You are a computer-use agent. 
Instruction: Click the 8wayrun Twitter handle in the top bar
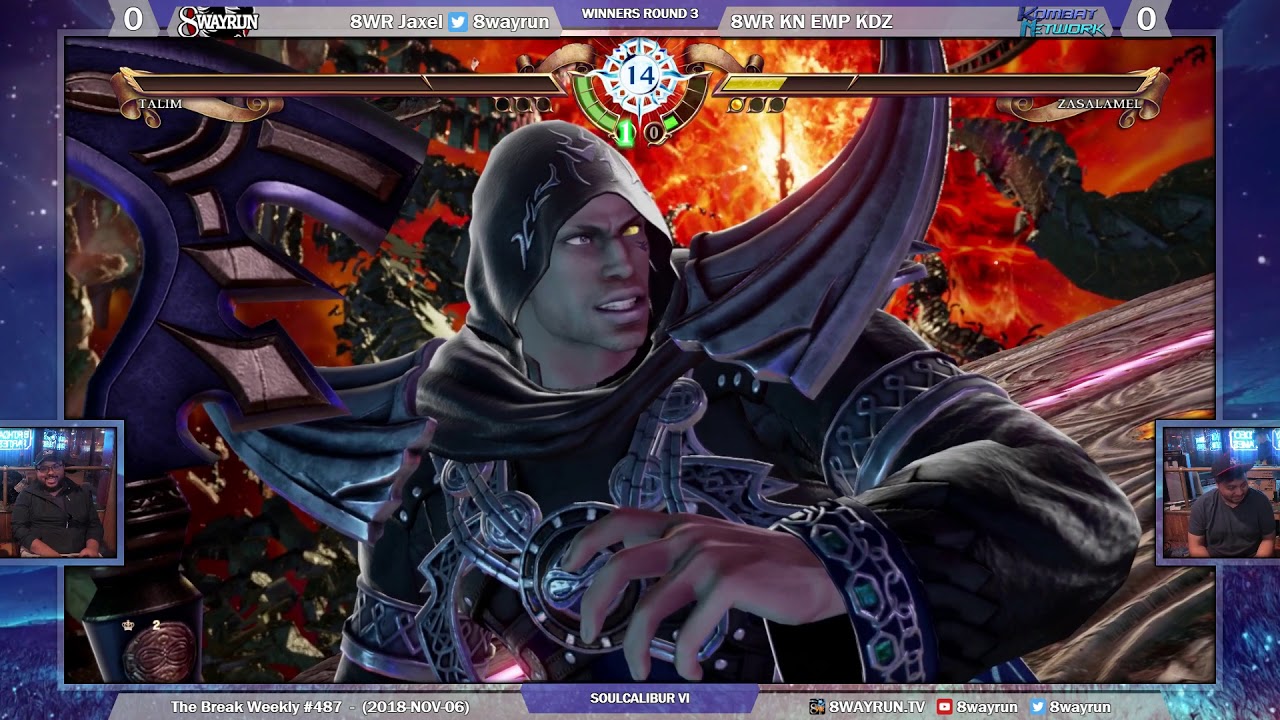pos(510,22)
